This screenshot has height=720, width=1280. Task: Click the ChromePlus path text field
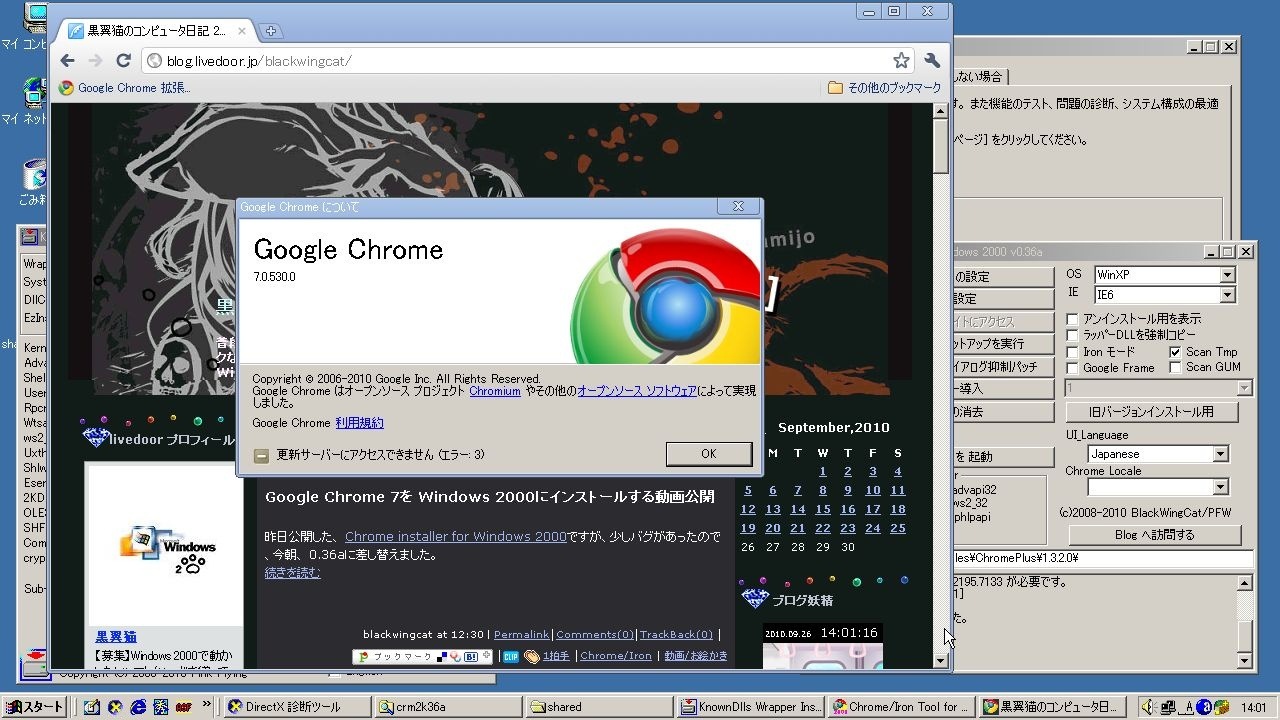point(1103,559)
